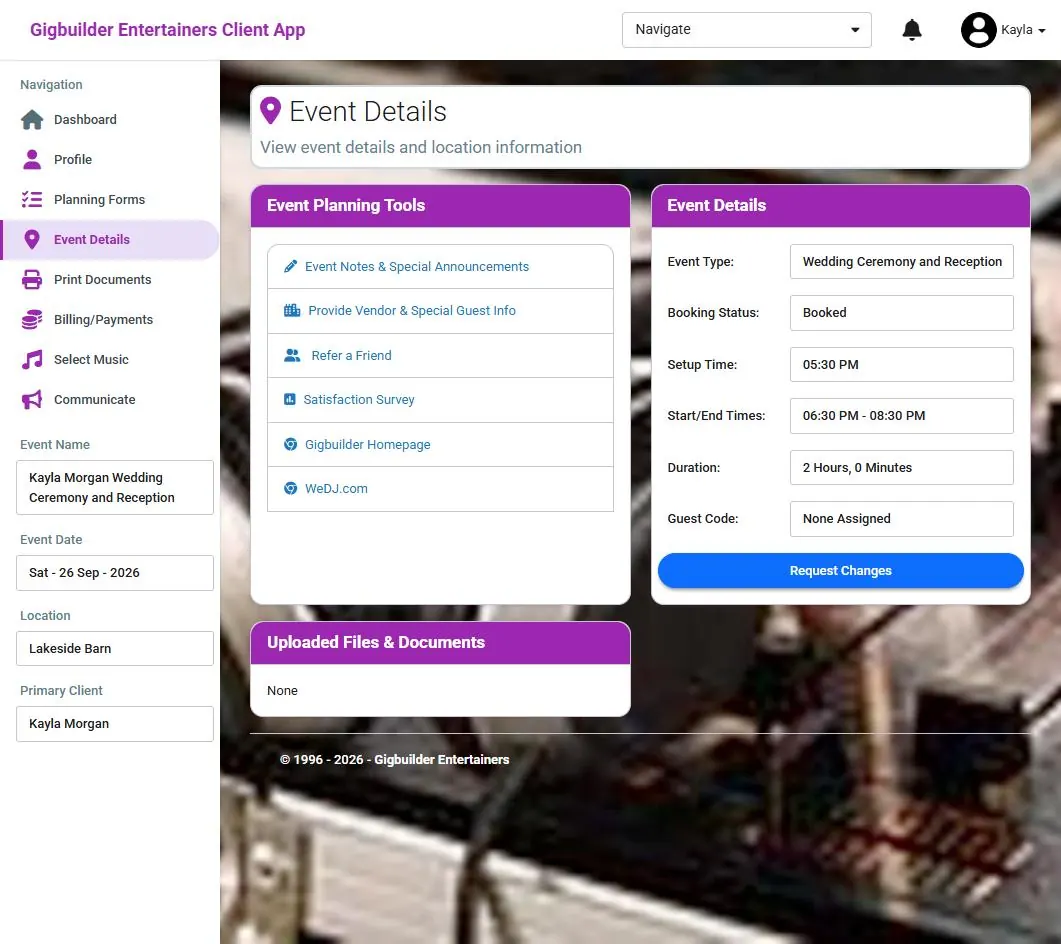1061x944 pixels.
Task: Click the Event Type field
Action: pyautogui.click(x=901, y=261)
